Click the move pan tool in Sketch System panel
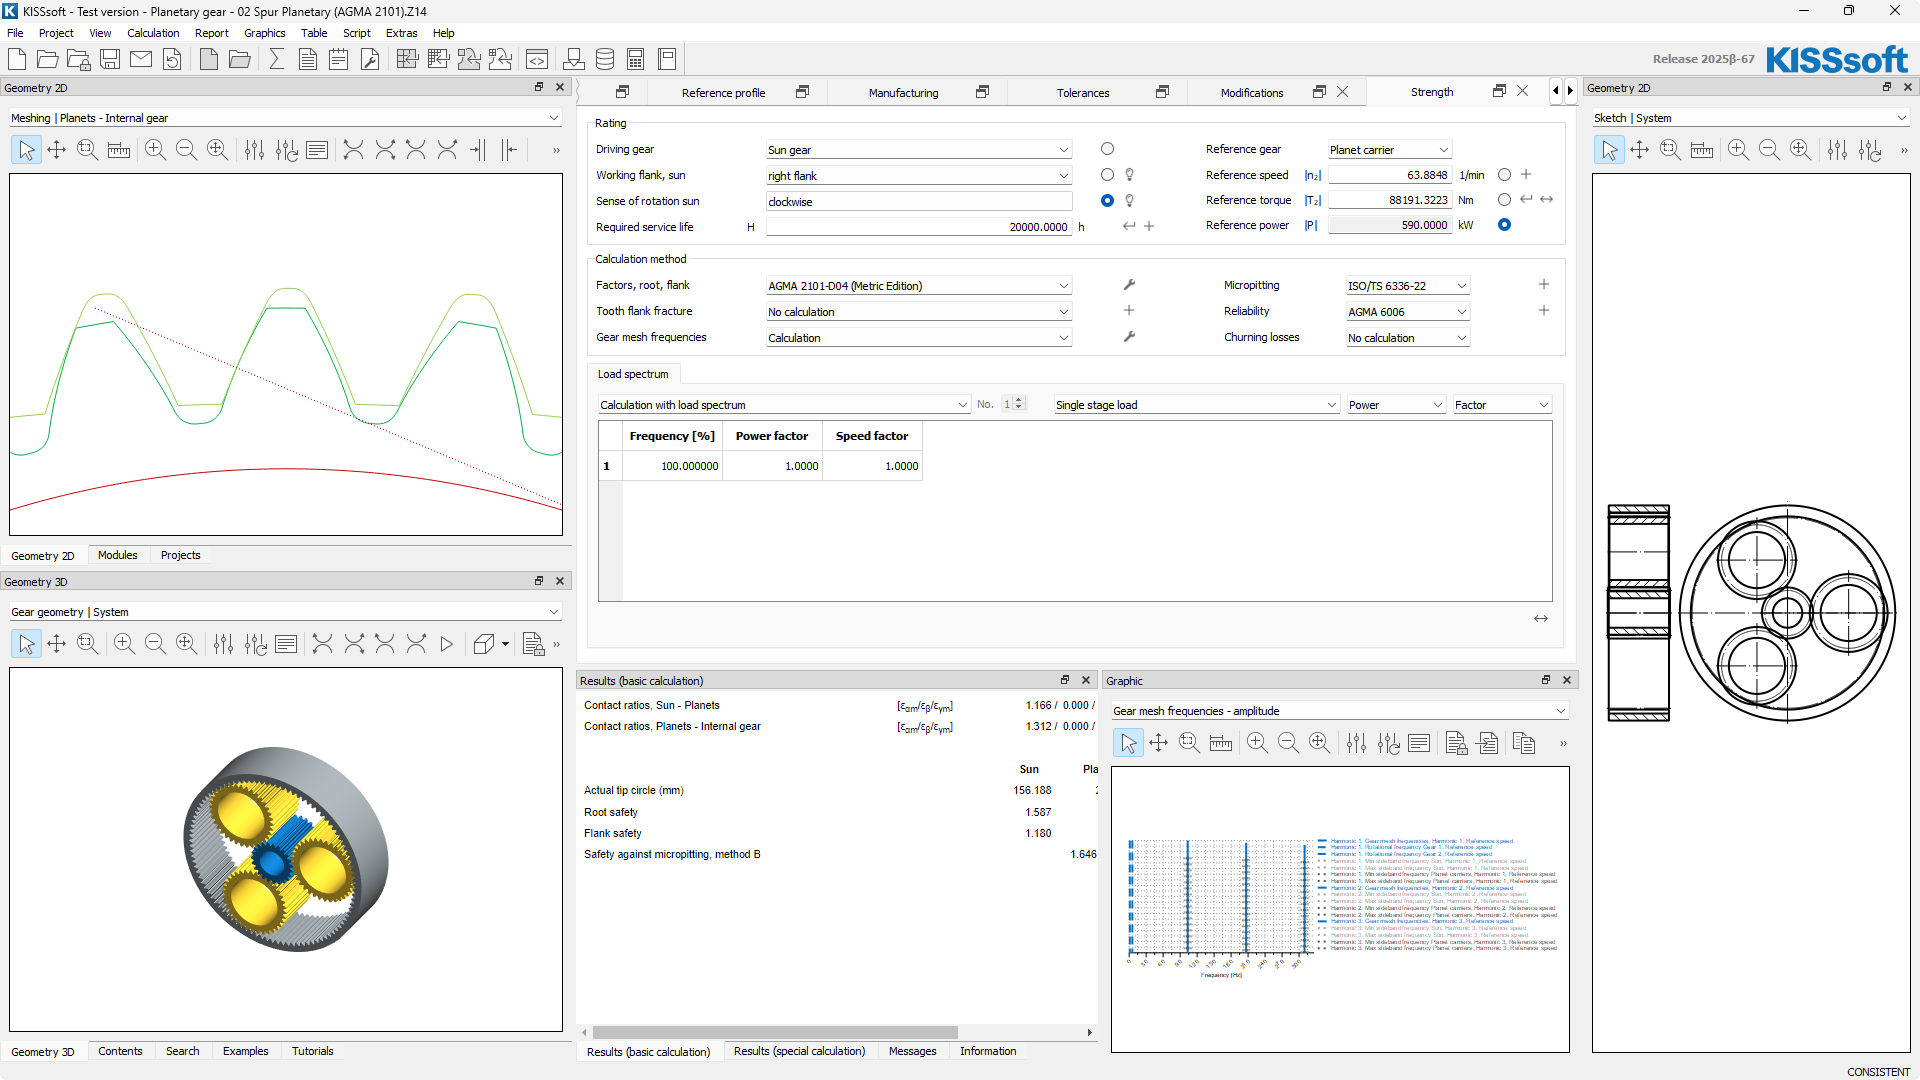The width and height of the screenshot is (1920, 1080). pos(1639,150)
